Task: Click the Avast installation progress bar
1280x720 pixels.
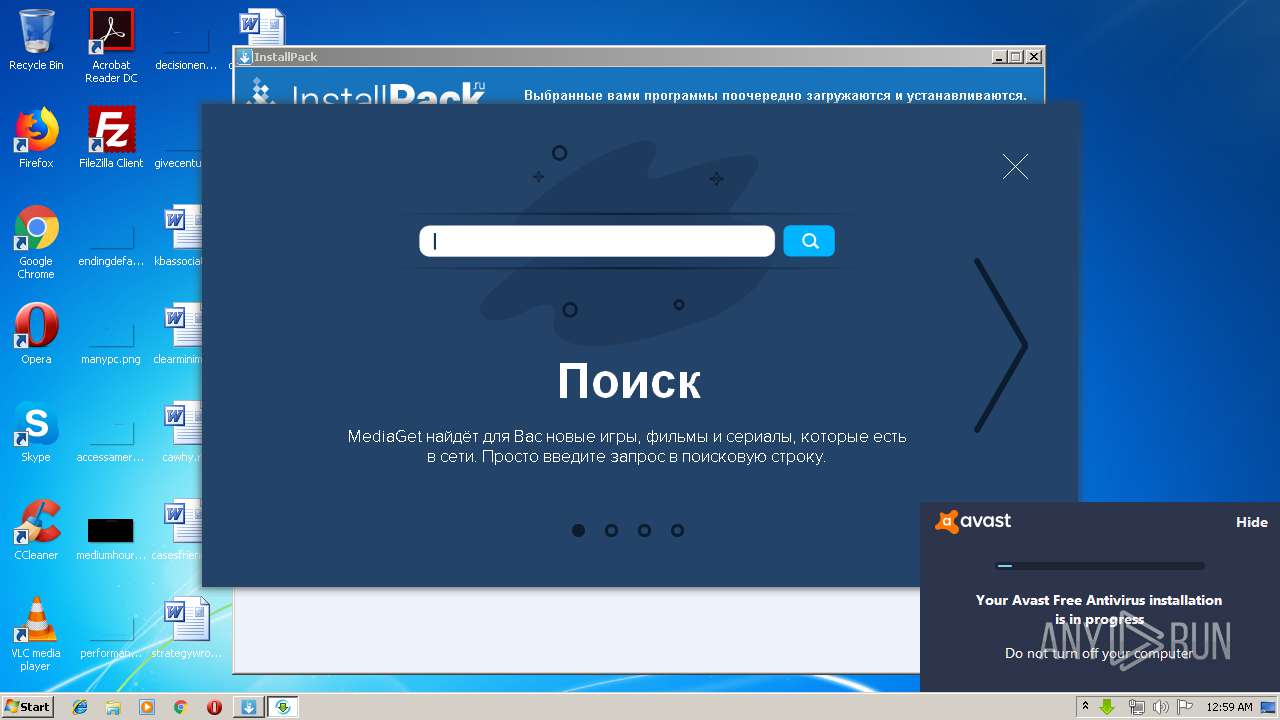Action: (1100, 566)
